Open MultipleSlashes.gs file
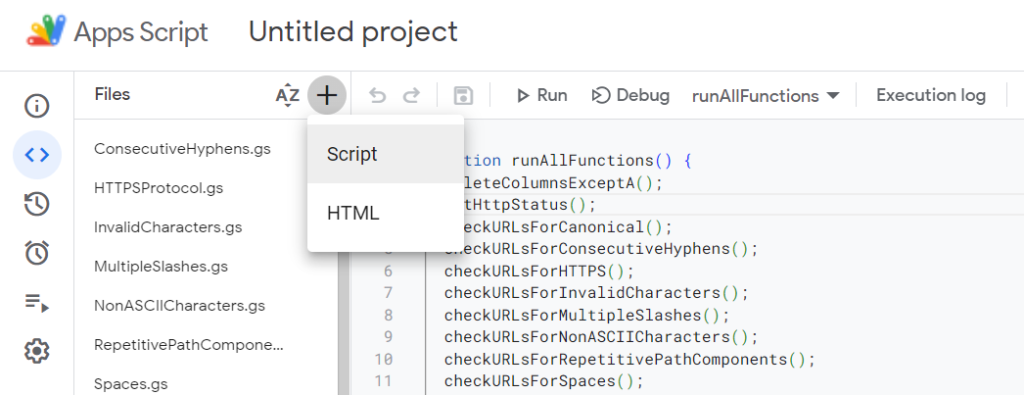 [161, 266]
